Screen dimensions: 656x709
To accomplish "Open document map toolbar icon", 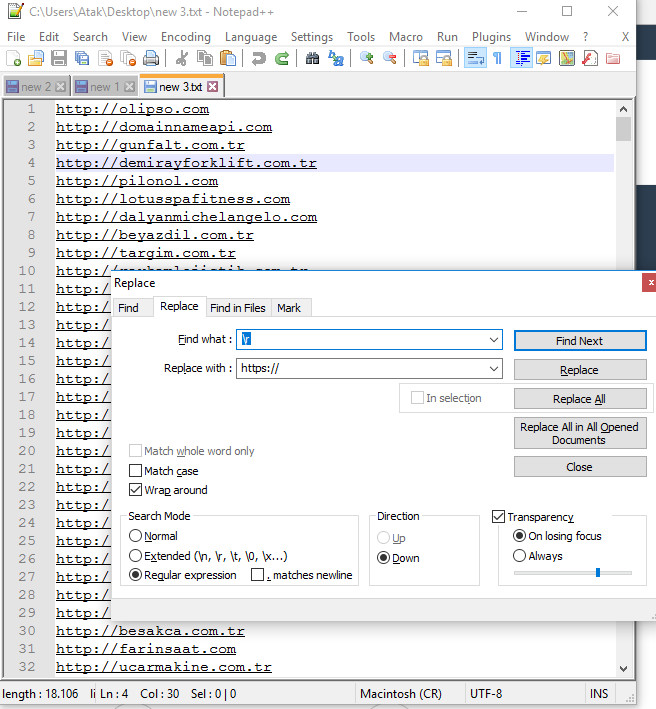I will [x=567, y=58].
